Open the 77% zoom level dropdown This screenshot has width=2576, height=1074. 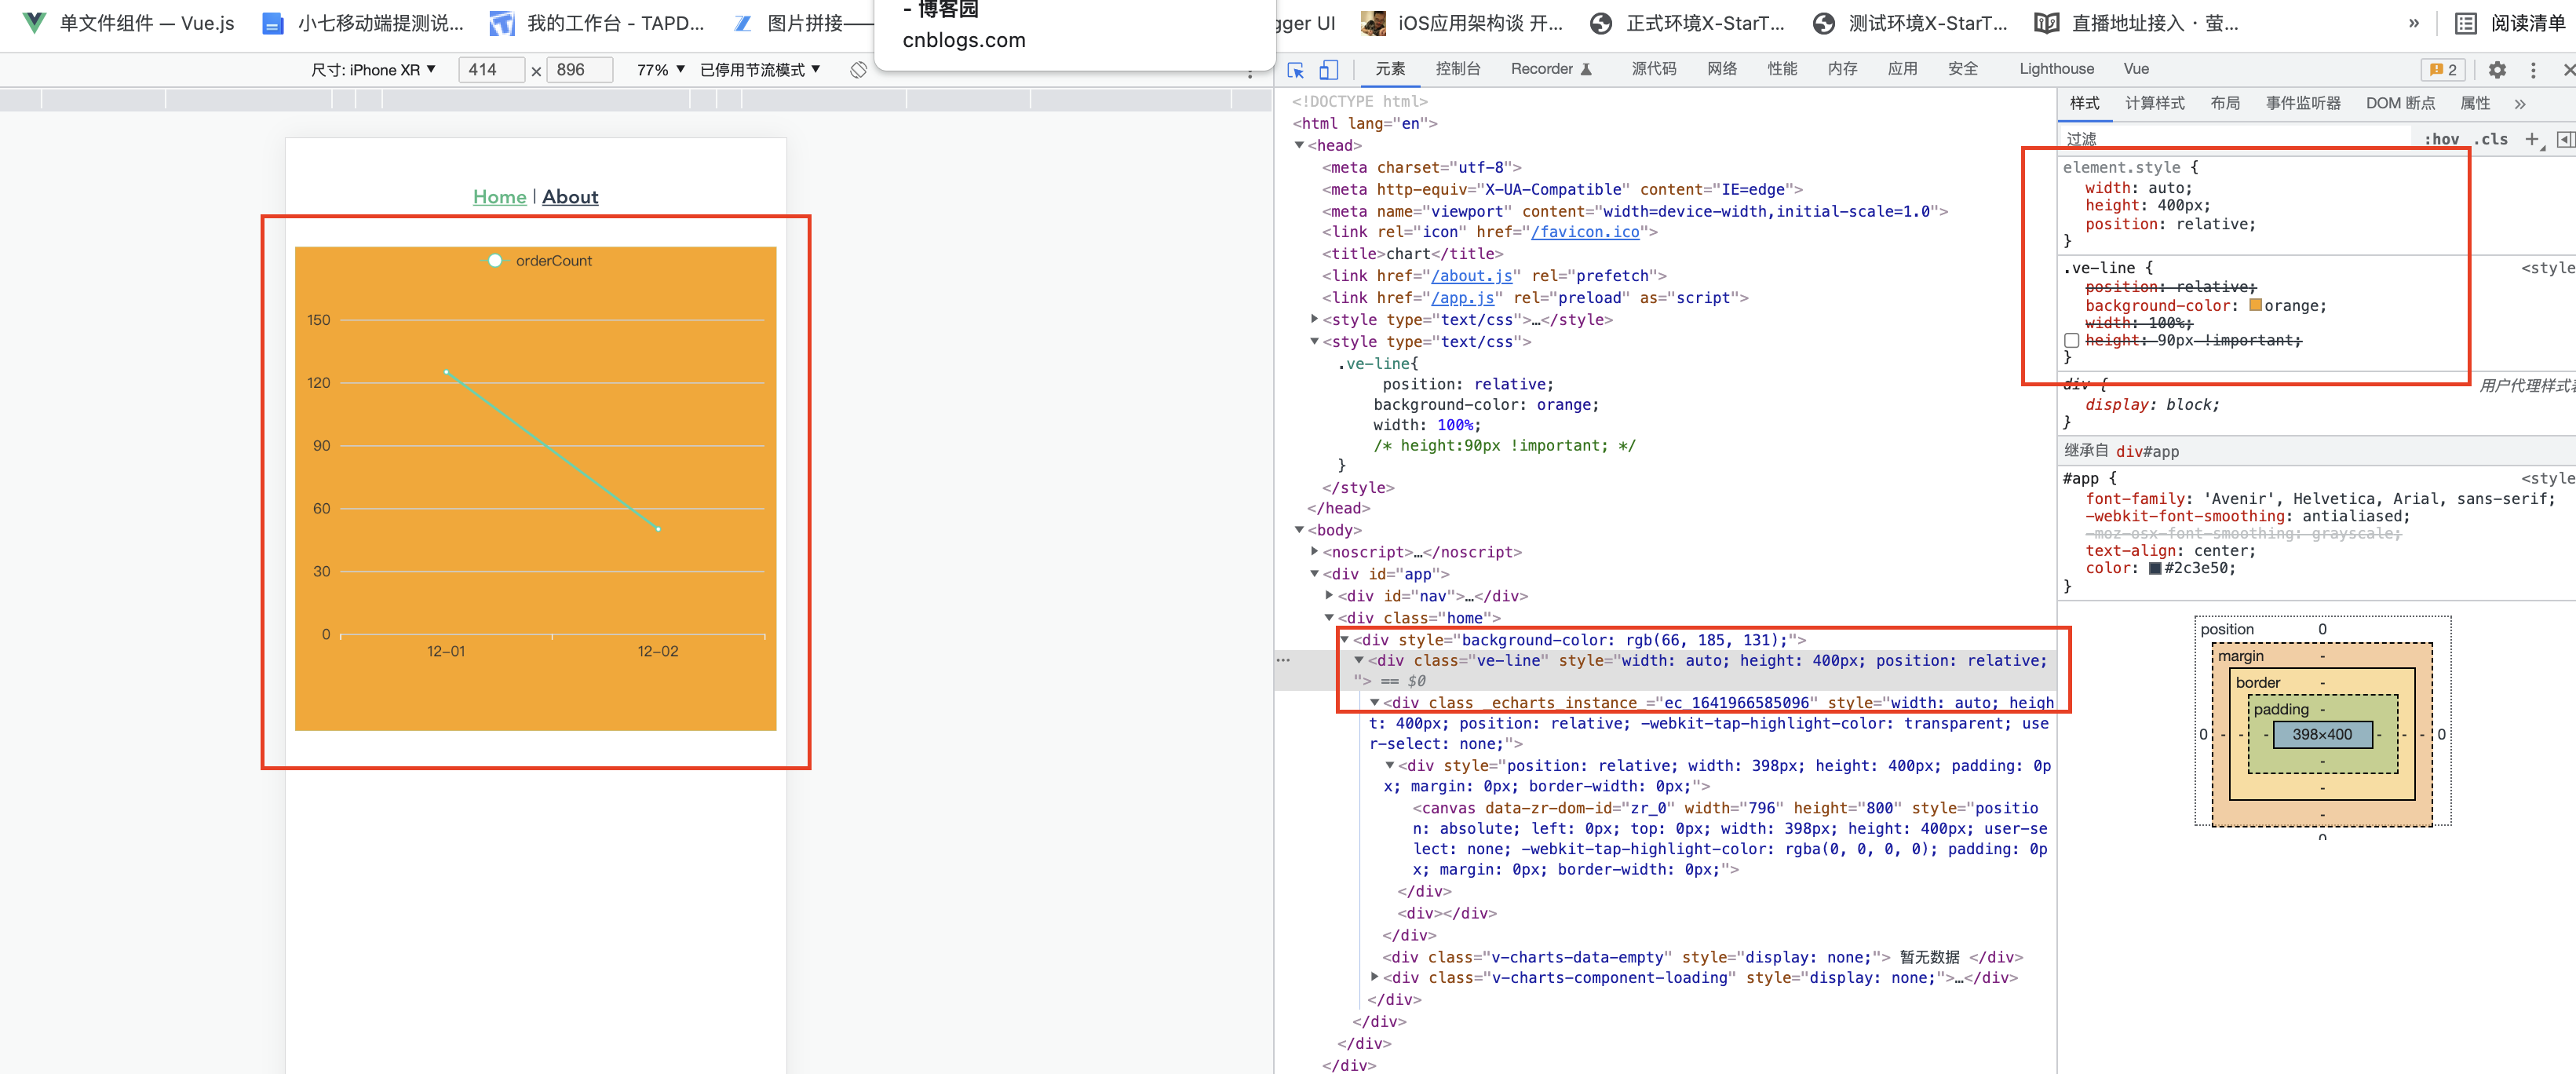pos(660,70)
